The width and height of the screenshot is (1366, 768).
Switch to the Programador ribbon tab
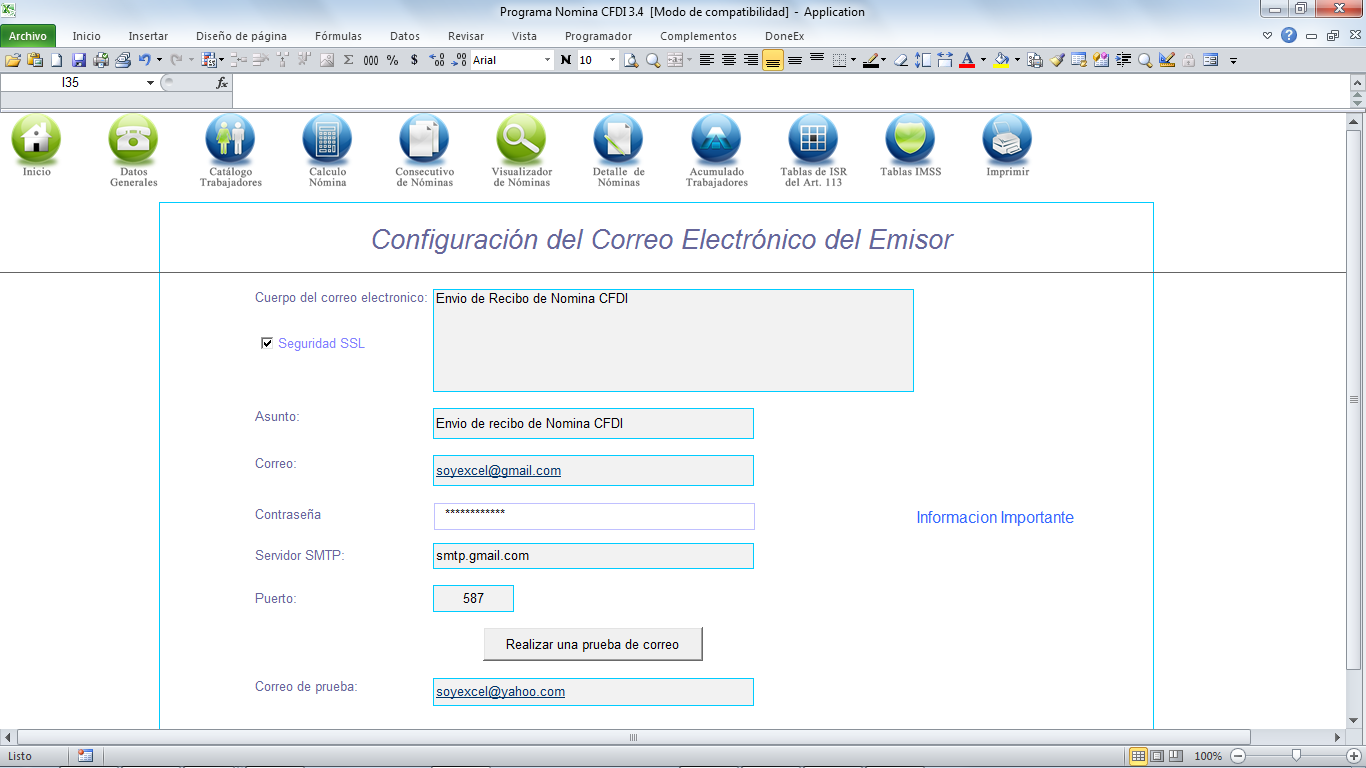(x=598, y=36)
